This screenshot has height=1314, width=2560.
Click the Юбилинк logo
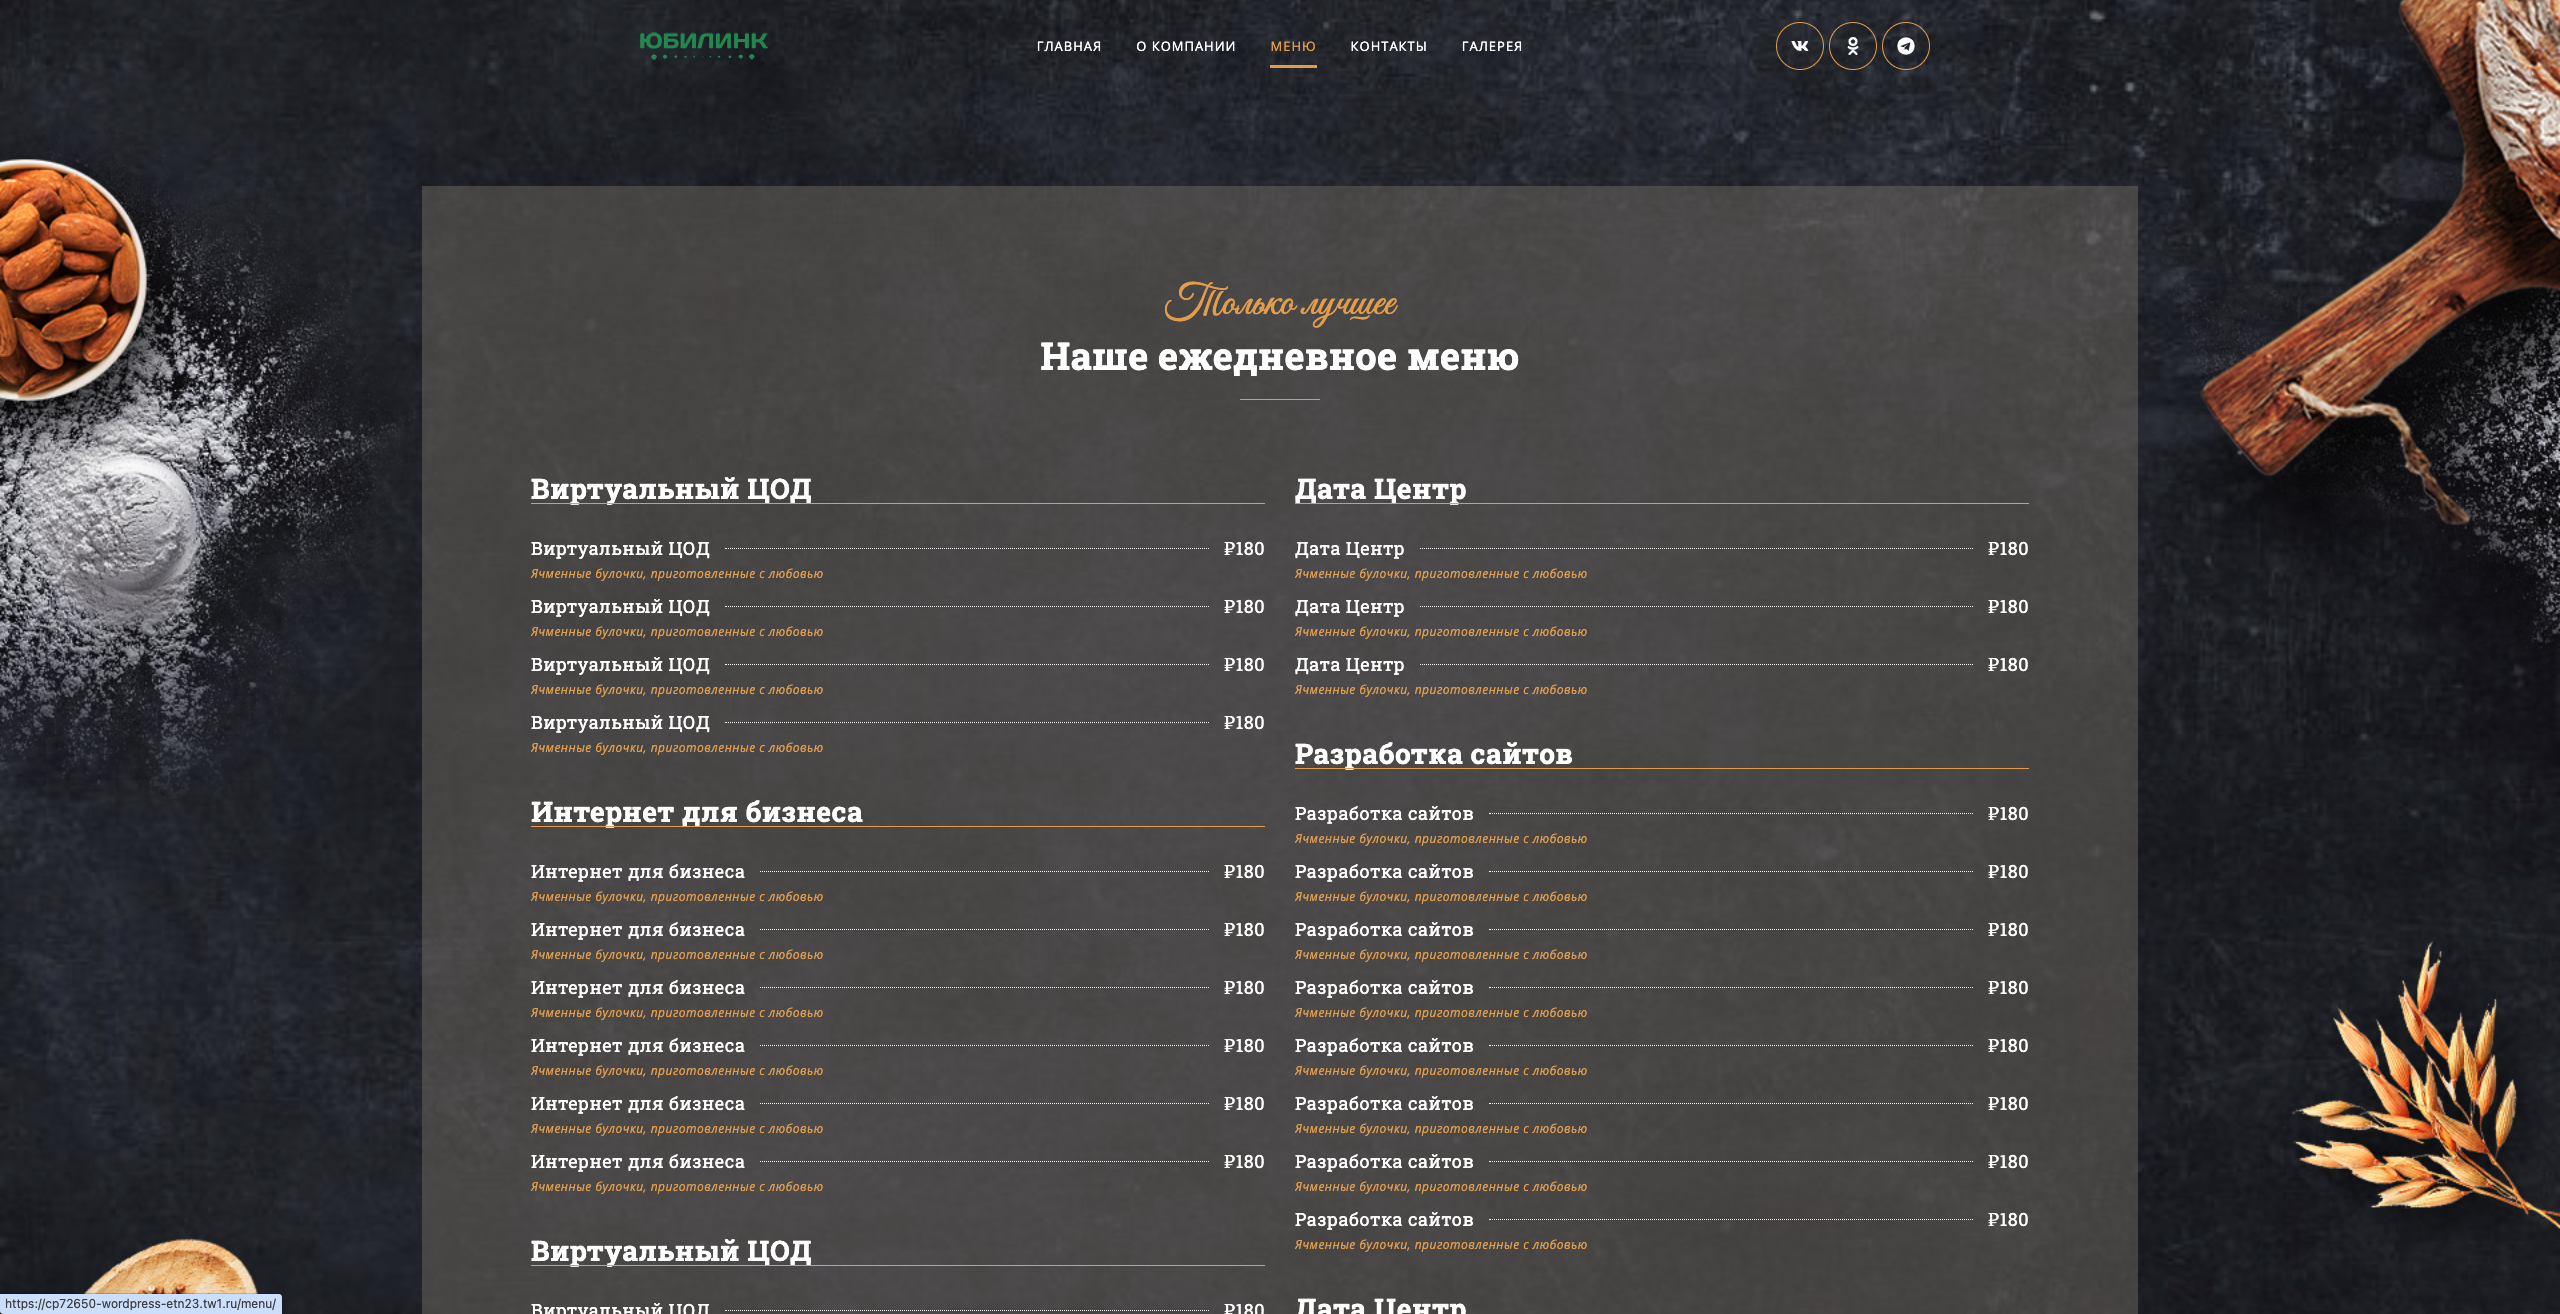pyautogui.click(x=703, y=44)
